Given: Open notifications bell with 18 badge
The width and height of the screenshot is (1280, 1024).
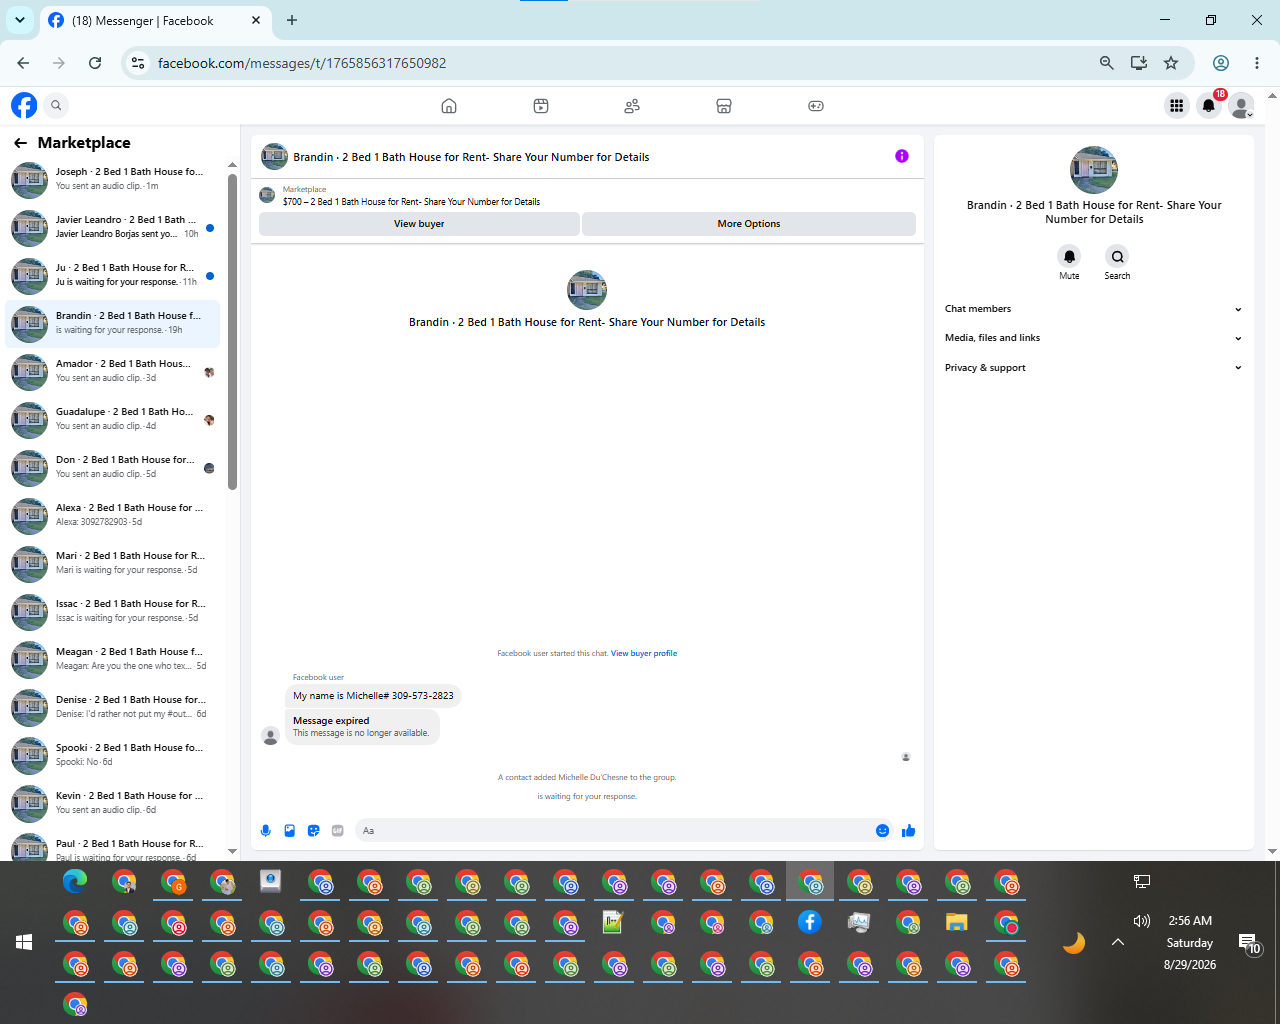Looking at the screenshot, I should (x=1209, y=105).
